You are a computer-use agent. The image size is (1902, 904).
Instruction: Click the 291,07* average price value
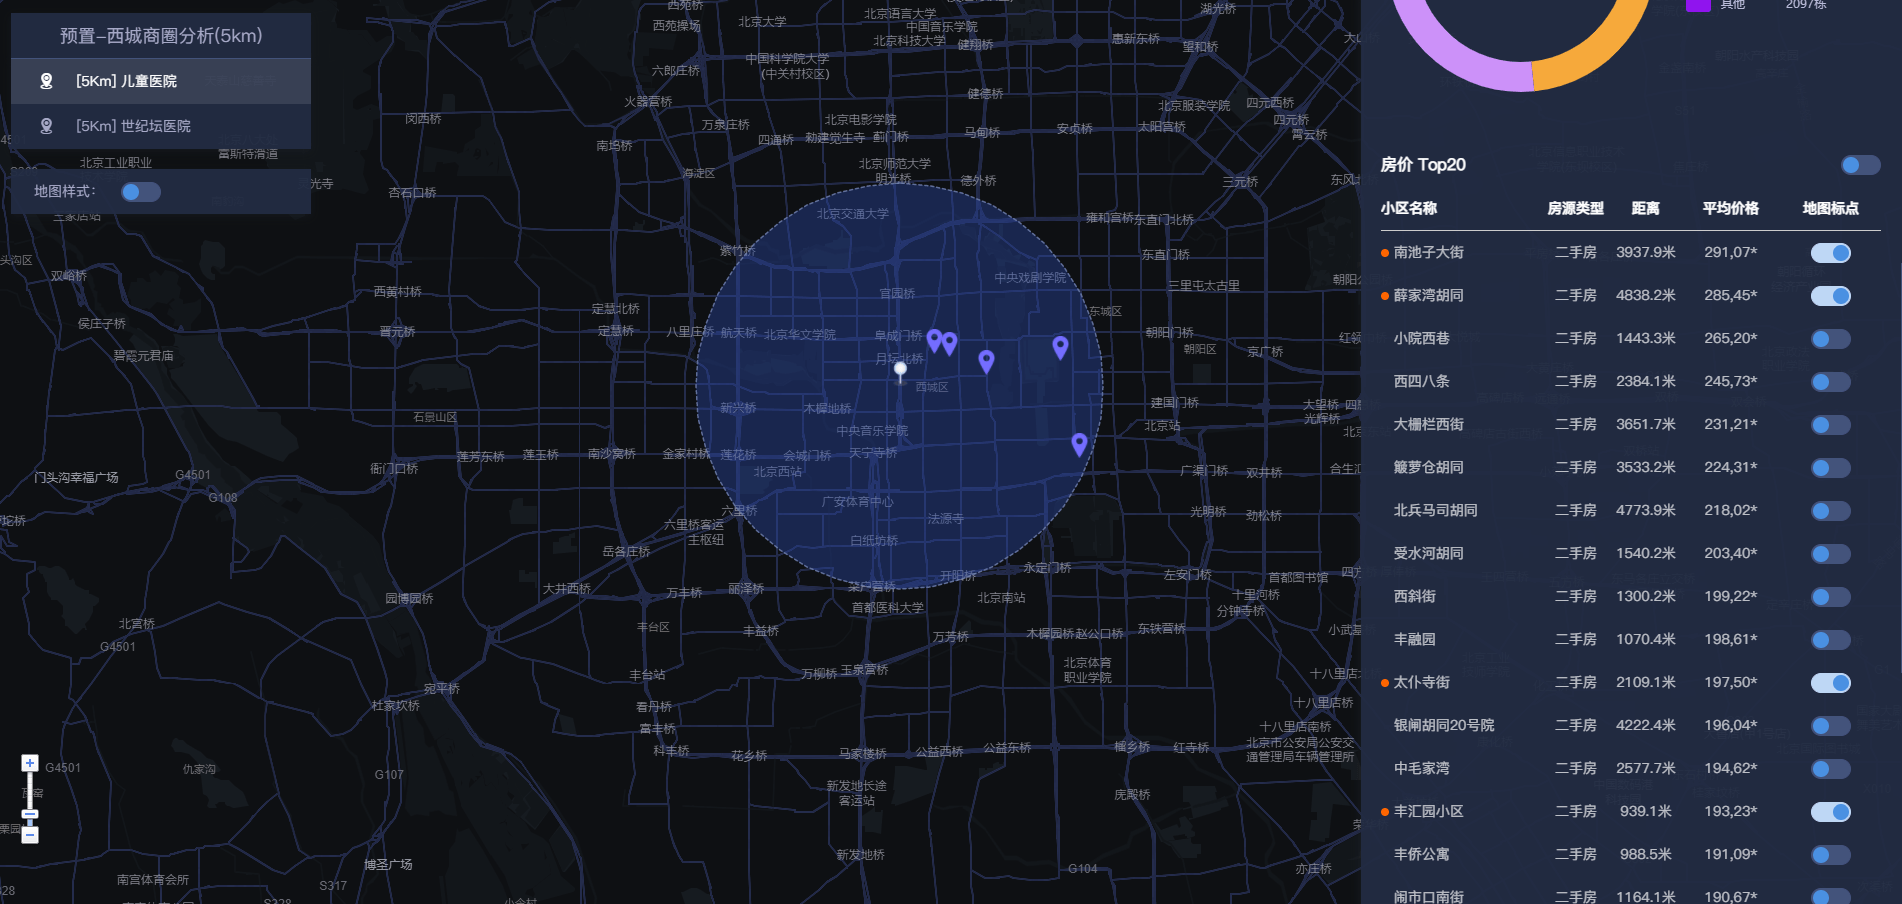click(1730, 252)
